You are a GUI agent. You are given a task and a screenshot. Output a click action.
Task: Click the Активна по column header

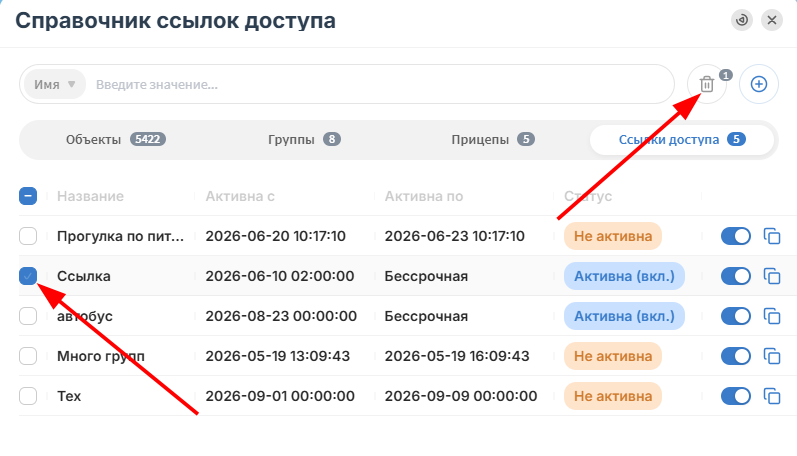pyautogui.click(x=423, y=196)
